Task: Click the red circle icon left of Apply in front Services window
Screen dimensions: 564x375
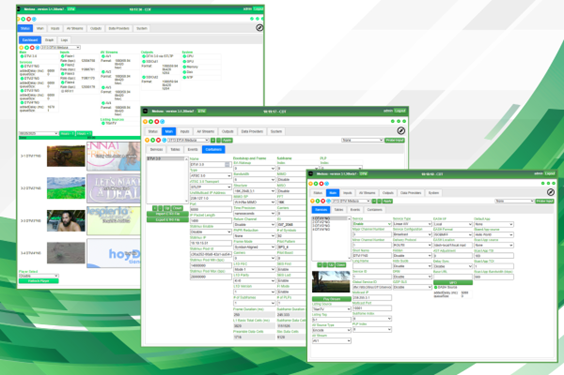Action: tap(323, 201)
